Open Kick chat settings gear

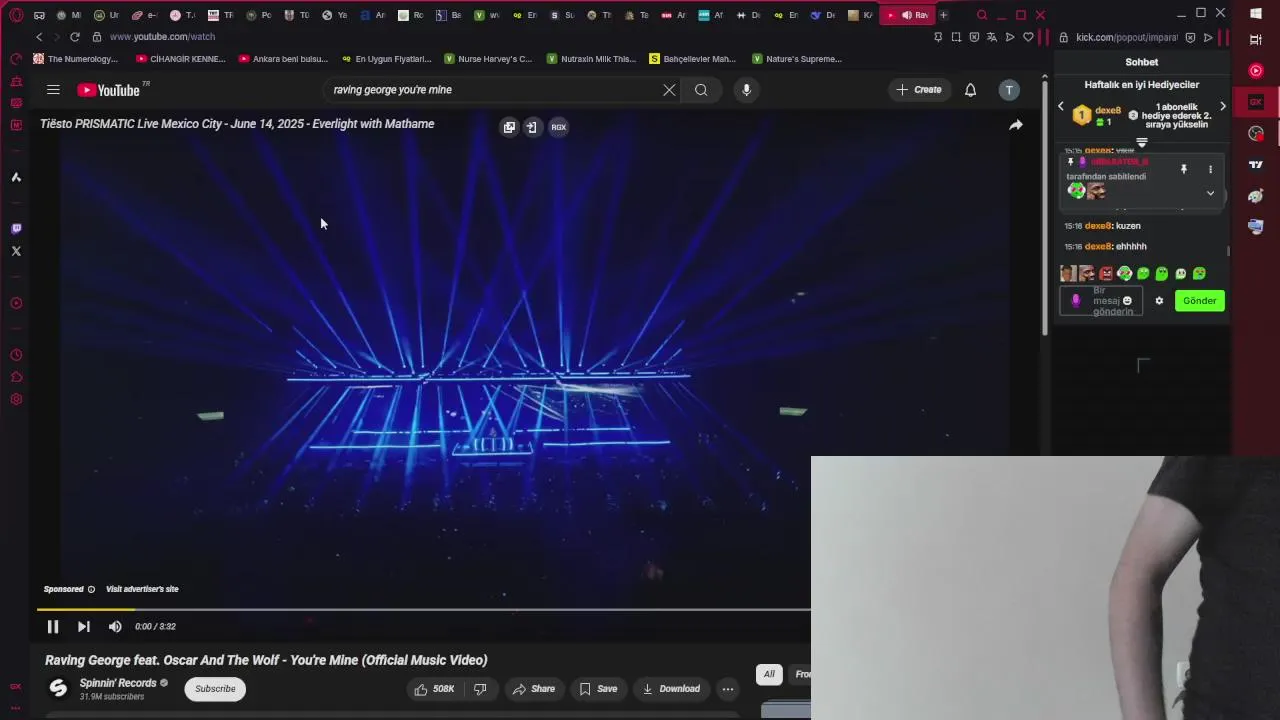pyautogui.click(x=1159, y=301)
